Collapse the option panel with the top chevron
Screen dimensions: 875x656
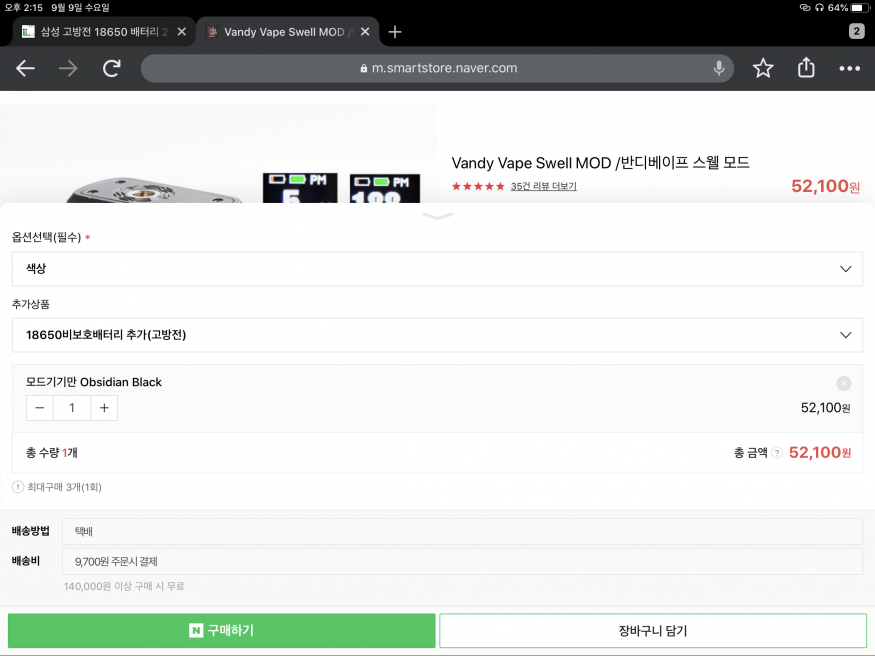(x=438, y=216)
